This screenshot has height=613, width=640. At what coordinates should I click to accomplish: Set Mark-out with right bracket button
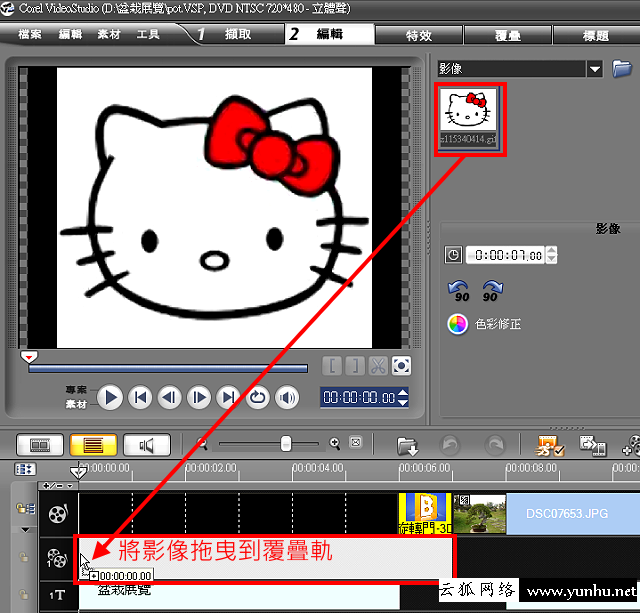pyautogui.click(x=355, y=366)
